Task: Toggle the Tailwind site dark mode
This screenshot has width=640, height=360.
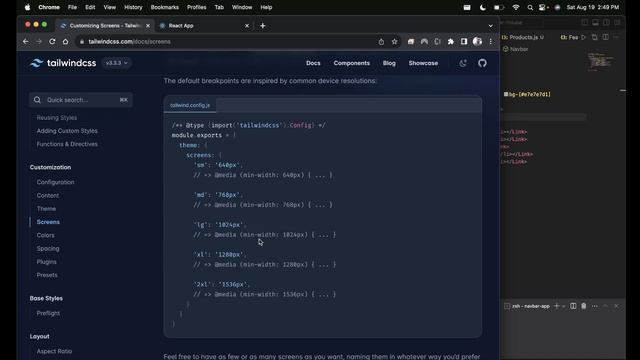Action: (x=463, y=63)
